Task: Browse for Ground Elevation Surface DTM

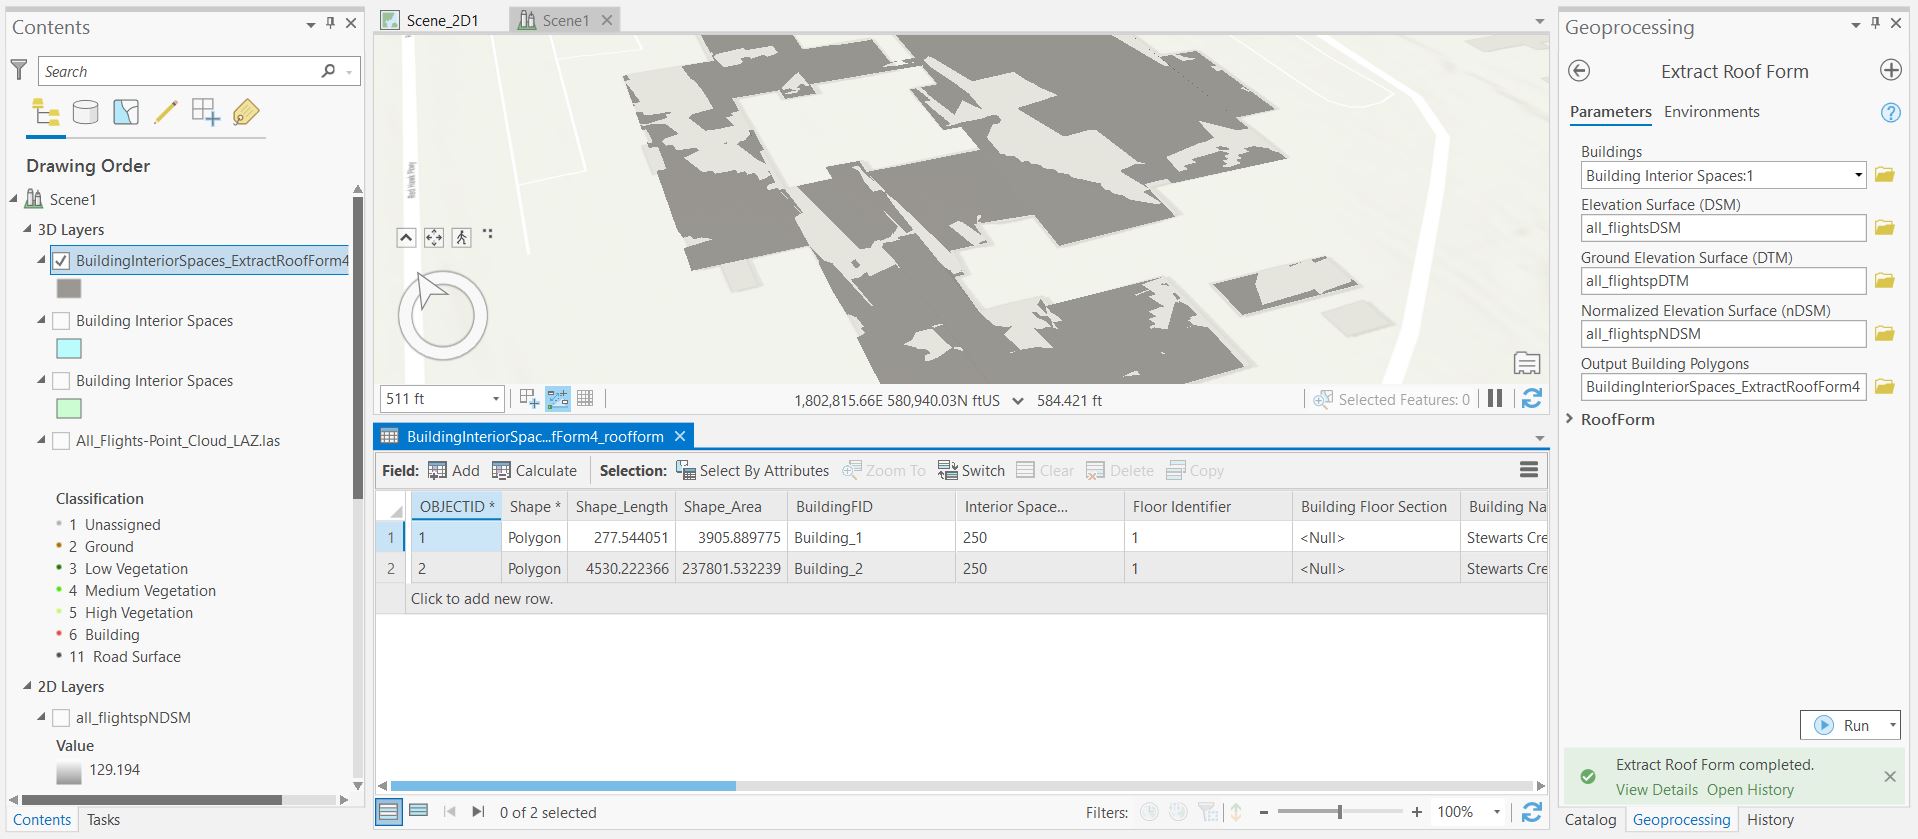Action: [1885, 281]
